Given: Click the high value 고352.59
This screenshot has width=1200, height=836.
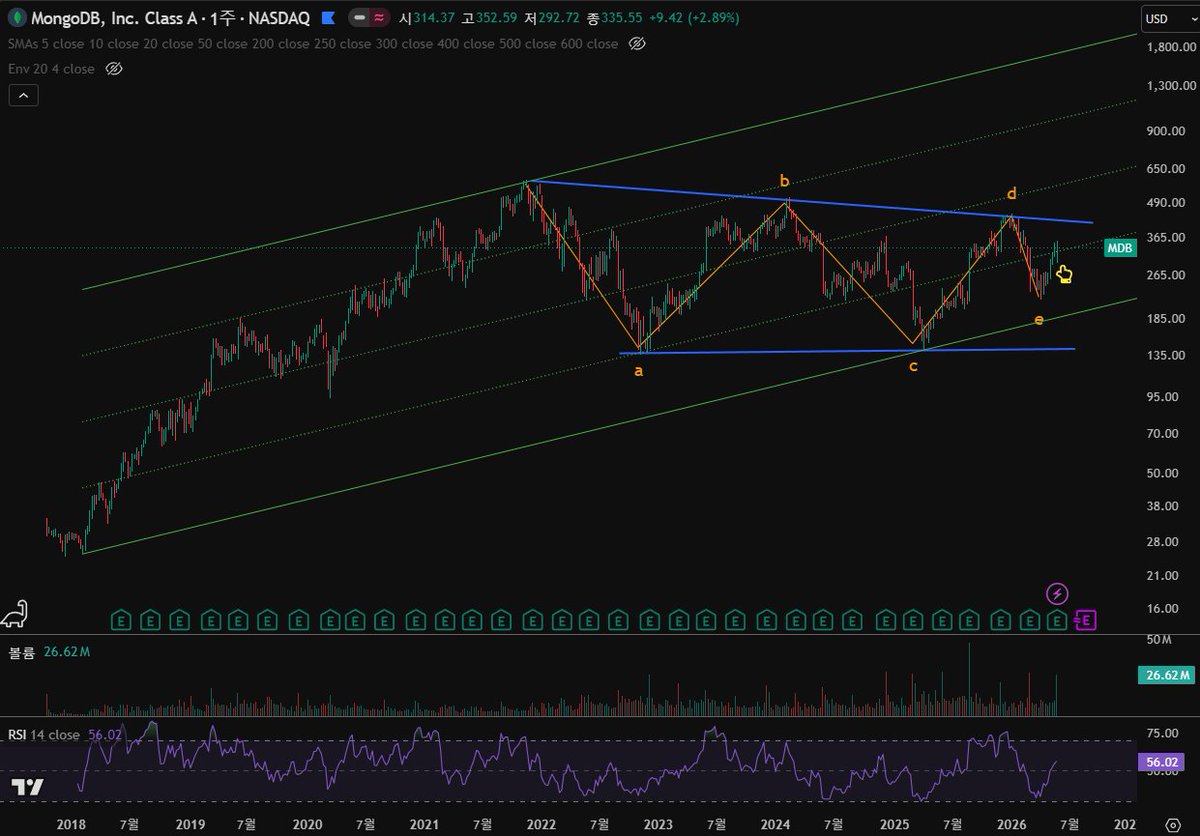Looking at the screenshot, I should pyautogui.click(x=489, y=18).
